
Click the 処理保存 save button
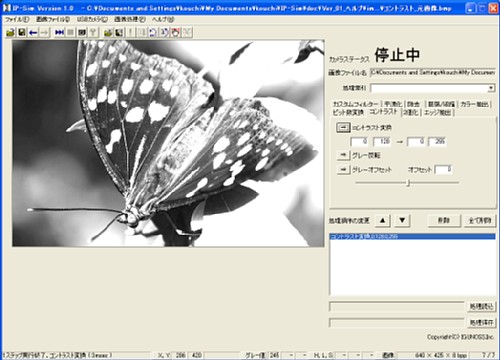coord(481,322)
